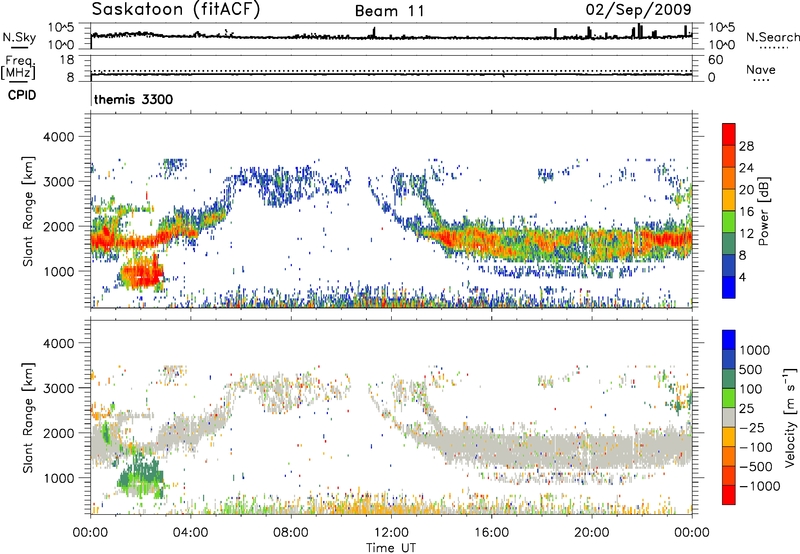The width and height of the screenshot is (800, 554).
Task: Click the 'Time UT' axis title
Action: [x=391, y=548]
